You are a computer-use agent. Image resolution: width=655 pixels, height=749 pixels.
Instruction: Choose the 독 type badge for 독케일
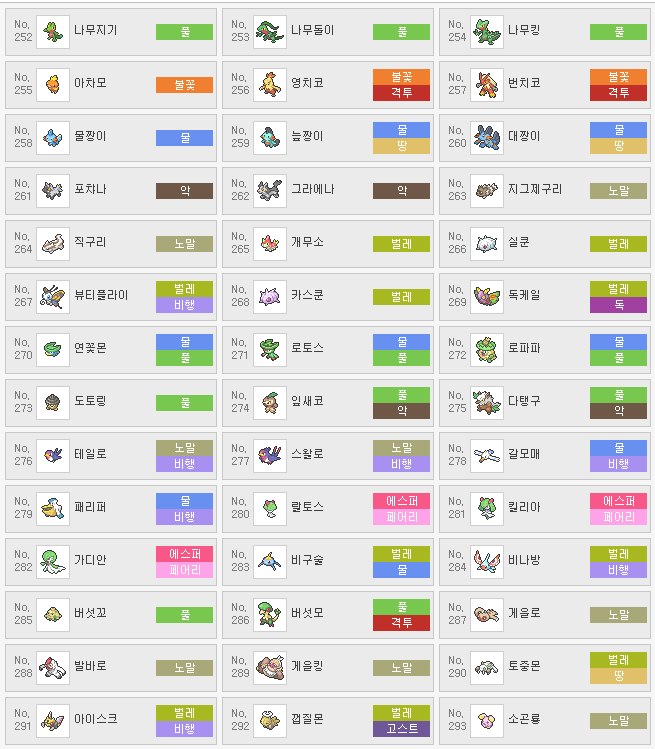[618, 305]
